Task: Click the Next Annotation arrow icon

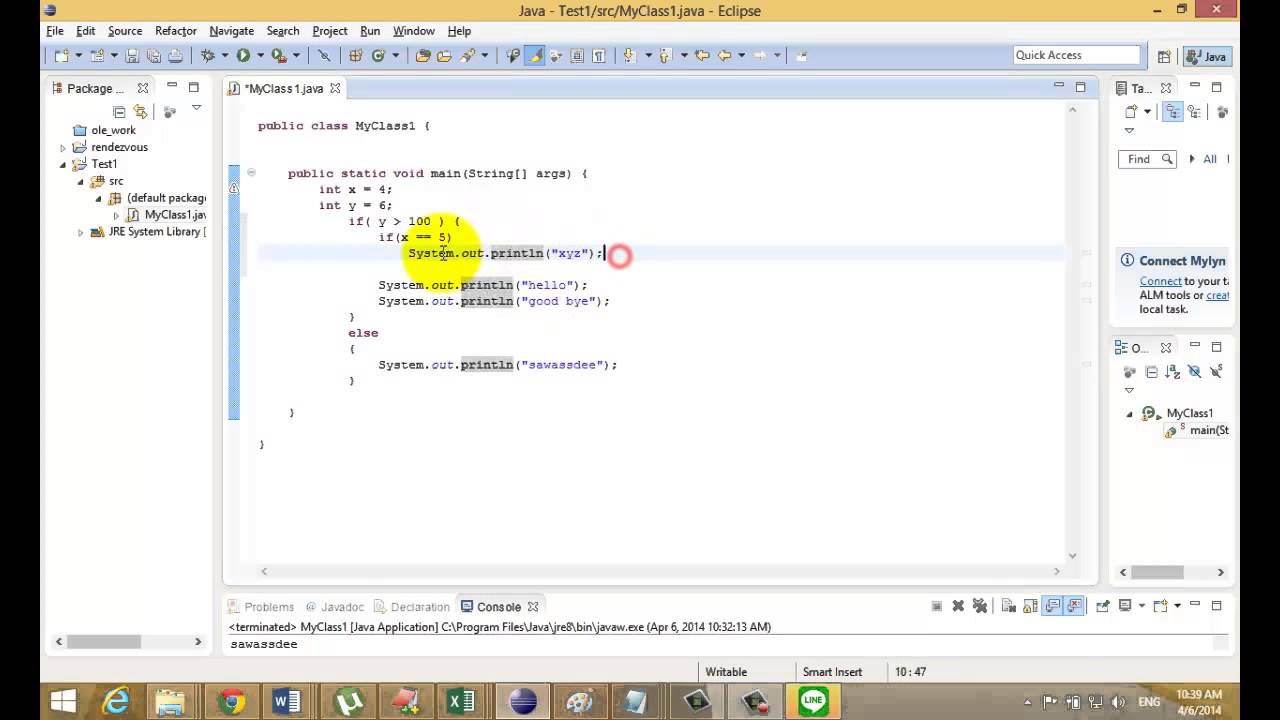Action: click(x=628, y=56)
